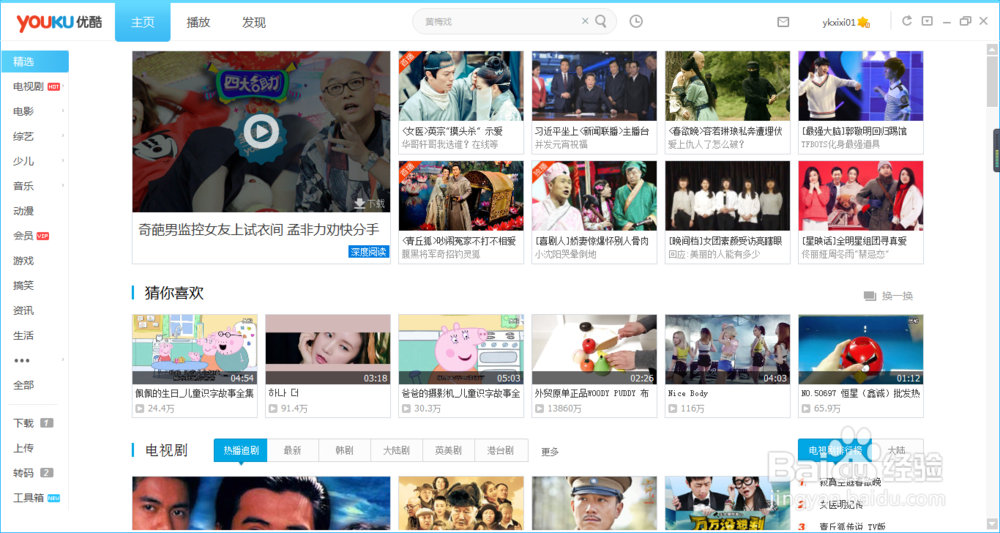Open the <青丘狐> video thumbnail
Viewport: 1000px width, 533px height.
[461, 196]
